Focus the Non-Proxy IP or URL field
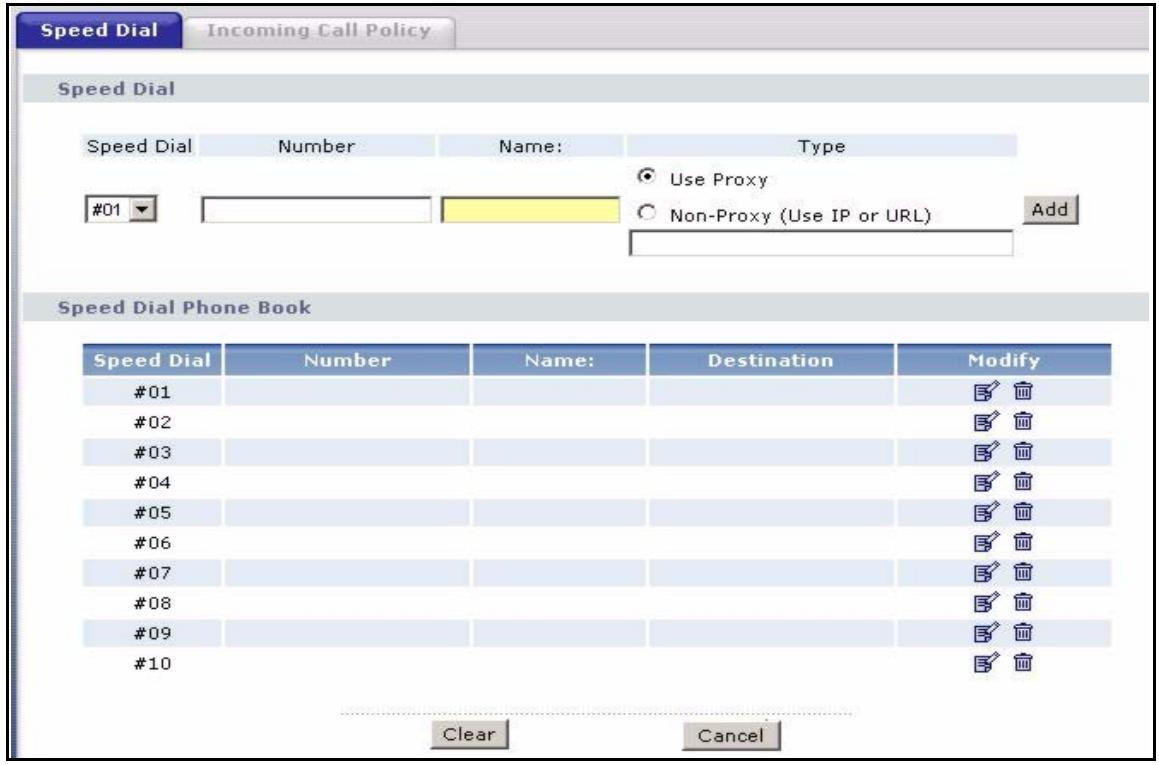 (820, 243)
